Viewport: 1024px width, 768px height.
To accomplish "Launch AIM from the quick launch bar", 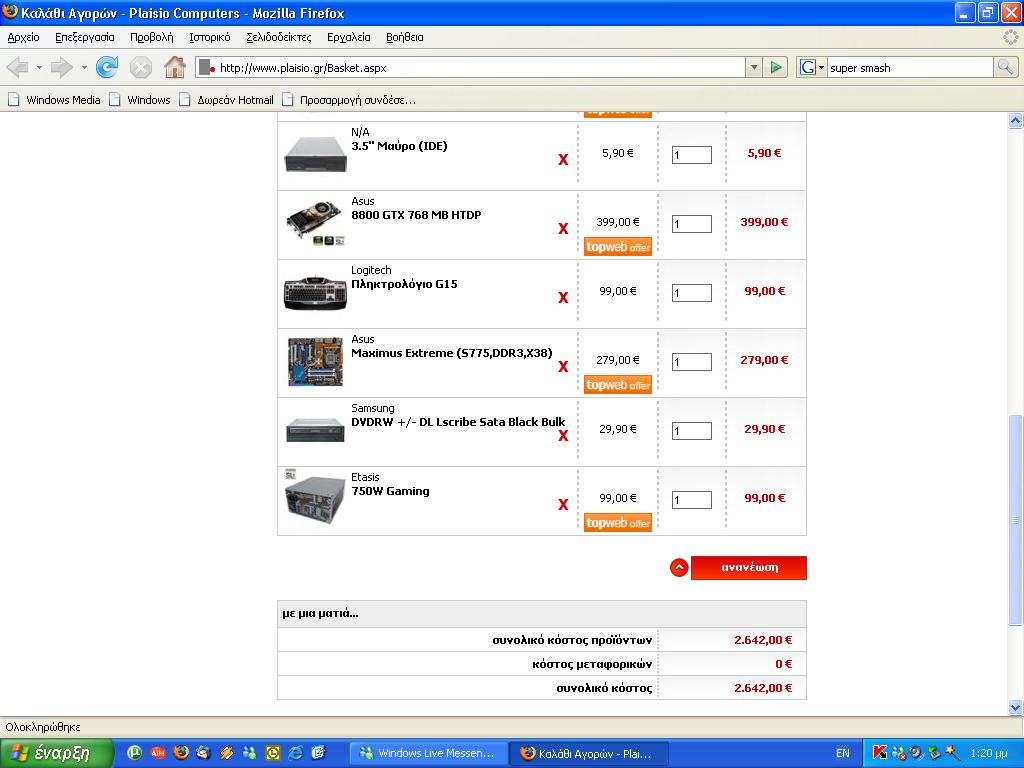I will 157,753.
